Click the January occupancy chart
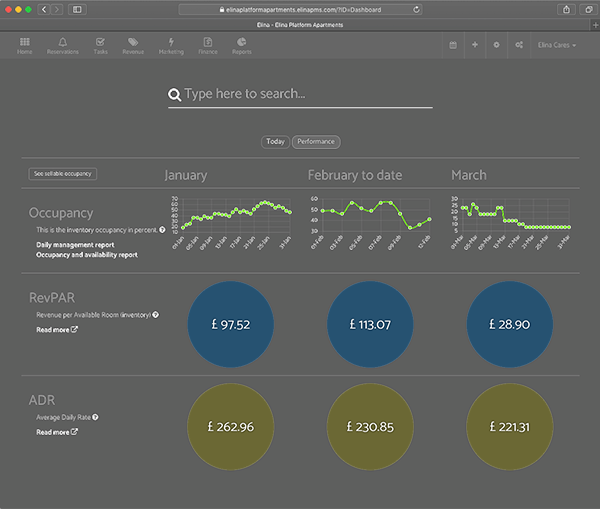 pos(231,223)
